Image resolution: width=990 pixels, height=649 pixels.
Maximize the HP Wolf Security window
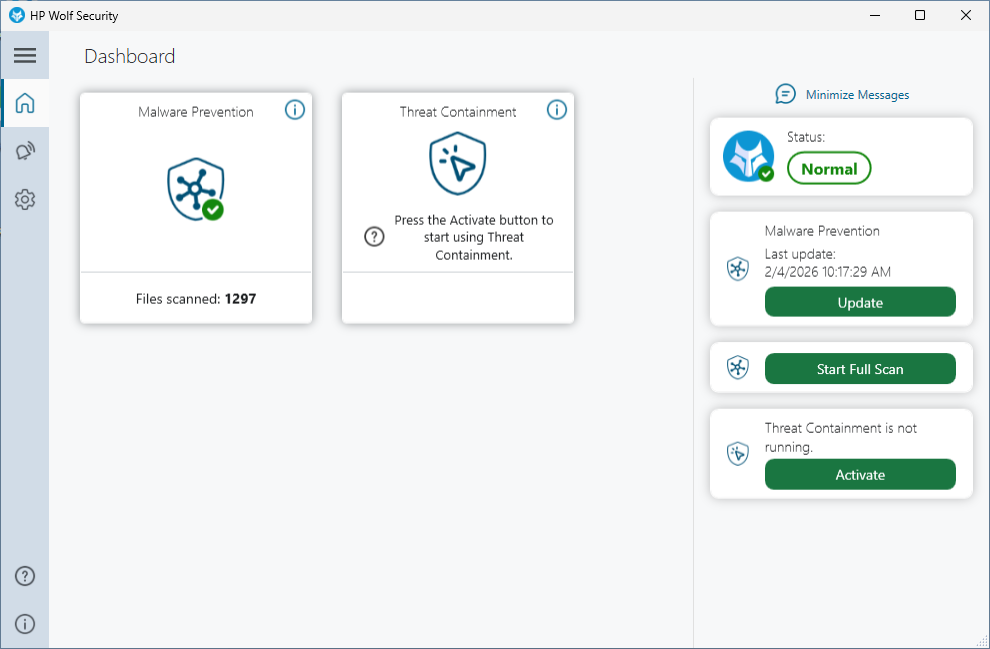920,15
